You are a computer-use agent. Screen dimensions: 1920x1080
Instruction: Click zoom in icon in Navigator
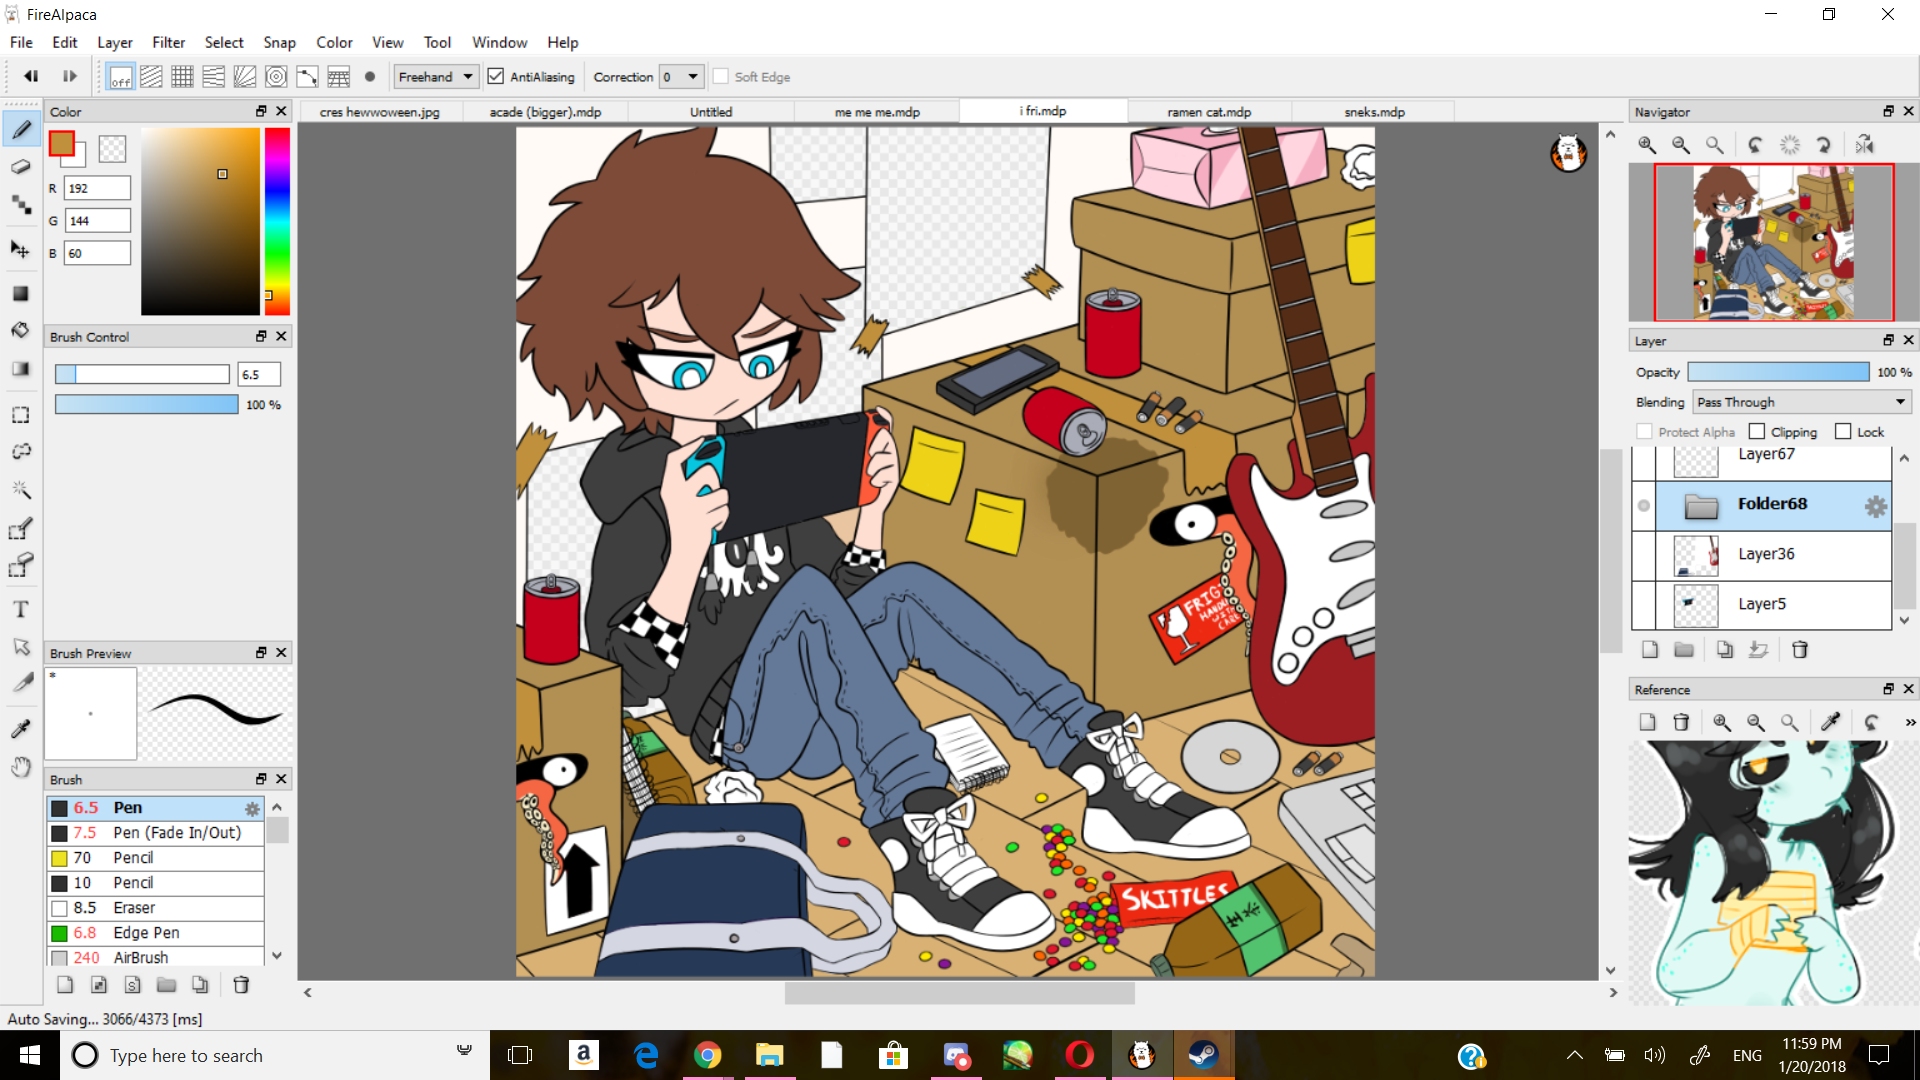point(1646,145)
